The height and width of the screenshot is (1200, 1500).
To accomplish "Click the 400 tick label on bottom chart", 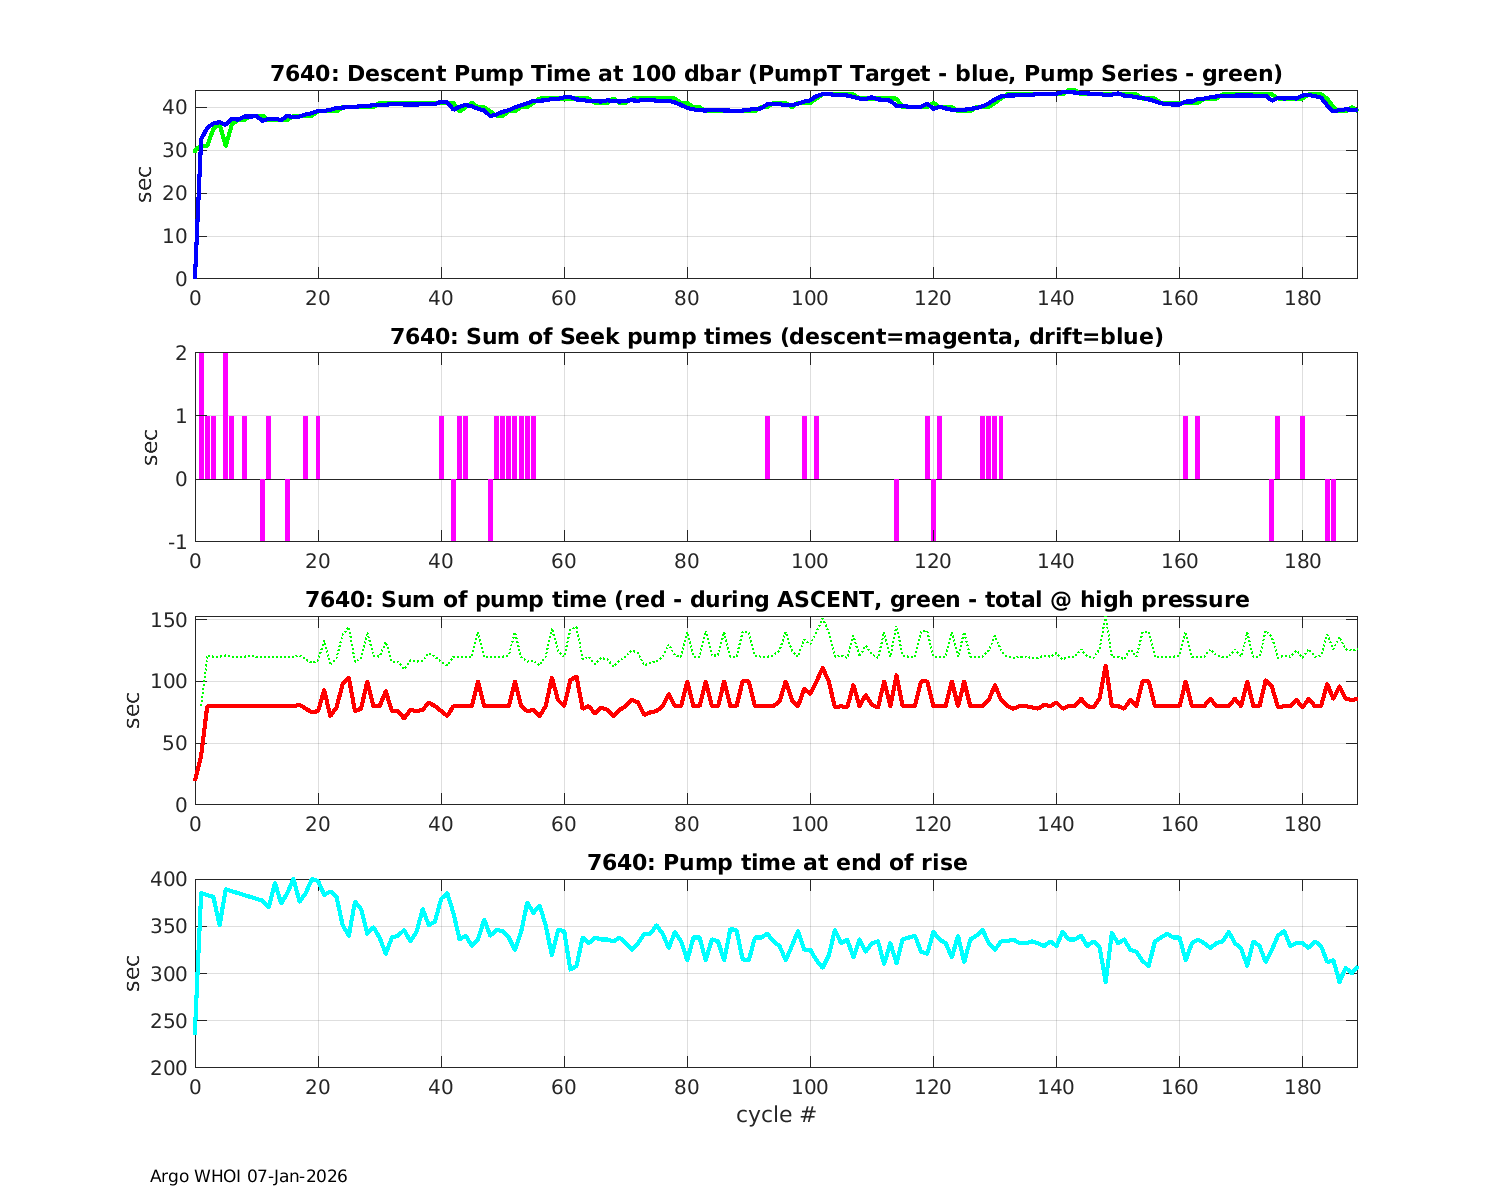I will 169,880.
